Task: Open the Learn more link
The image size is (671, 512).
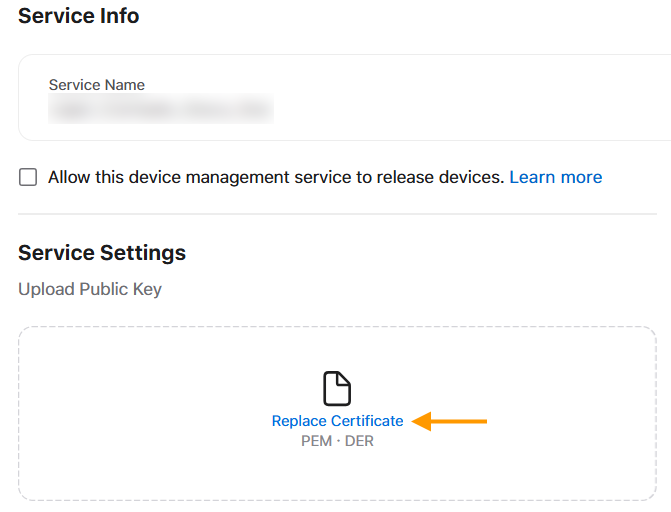Action: pyautogui.click(x=555, y=177)
